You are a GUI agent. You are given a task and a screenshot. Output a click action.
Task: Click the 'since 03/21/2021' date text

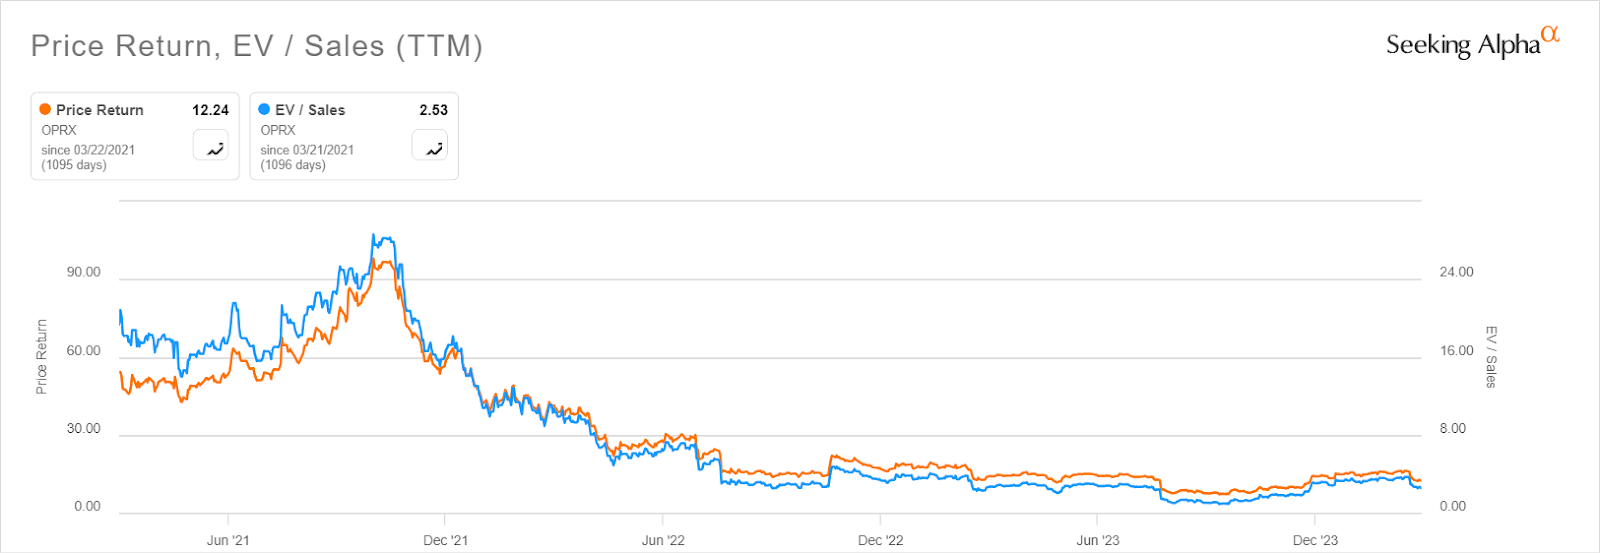(307, 150)
